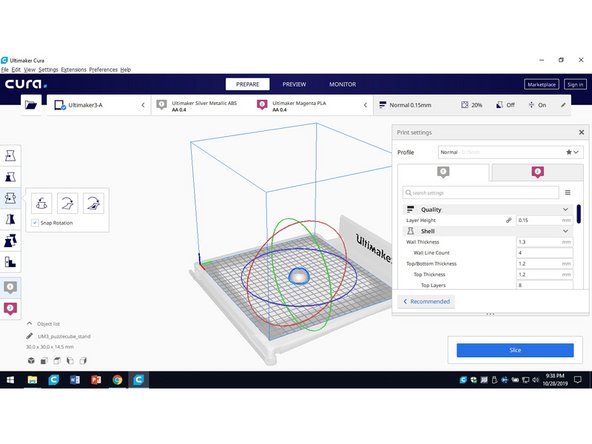Open the View menu
Image resolution: width=592 pixels, height=444 pixels.
coord(29,69)
